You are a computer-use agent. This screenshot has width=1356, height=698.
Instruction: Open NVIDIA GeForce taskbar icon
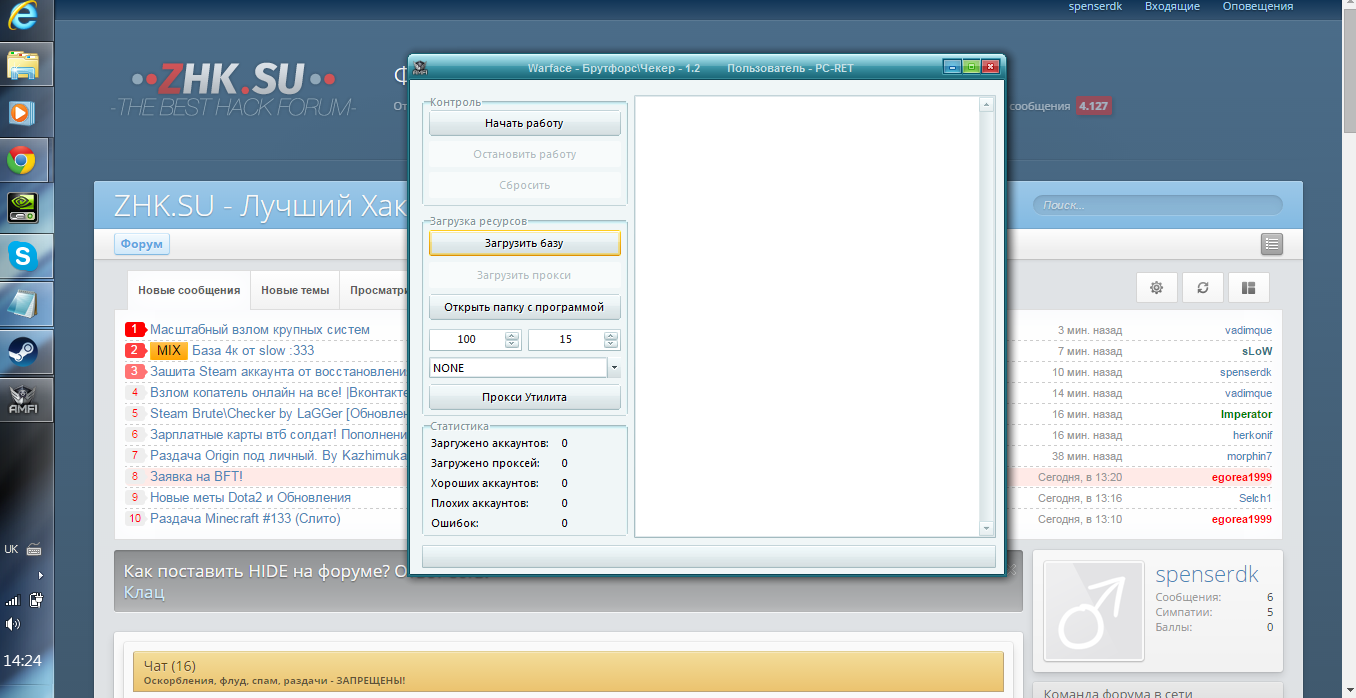(x=22, y=207)
